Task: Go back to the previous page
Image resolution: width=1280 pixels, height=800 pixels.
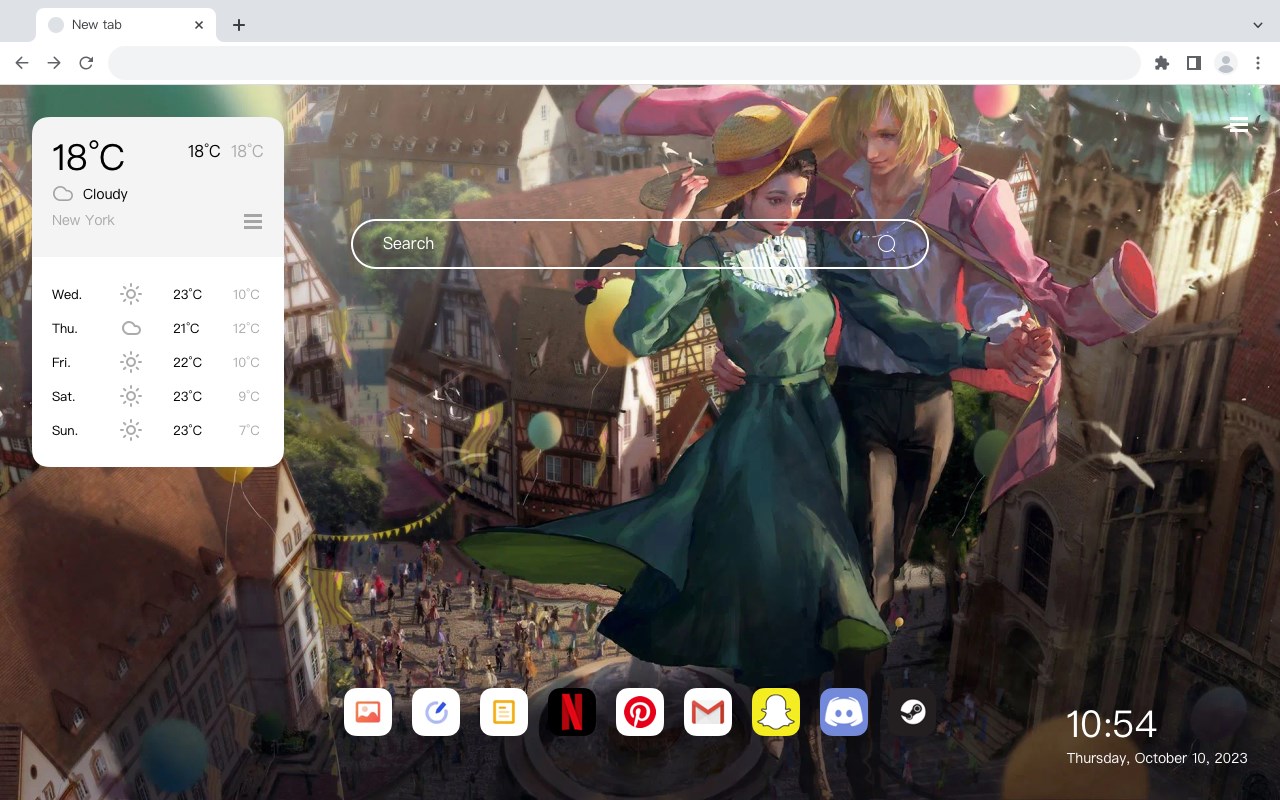Action: [22, 63]
